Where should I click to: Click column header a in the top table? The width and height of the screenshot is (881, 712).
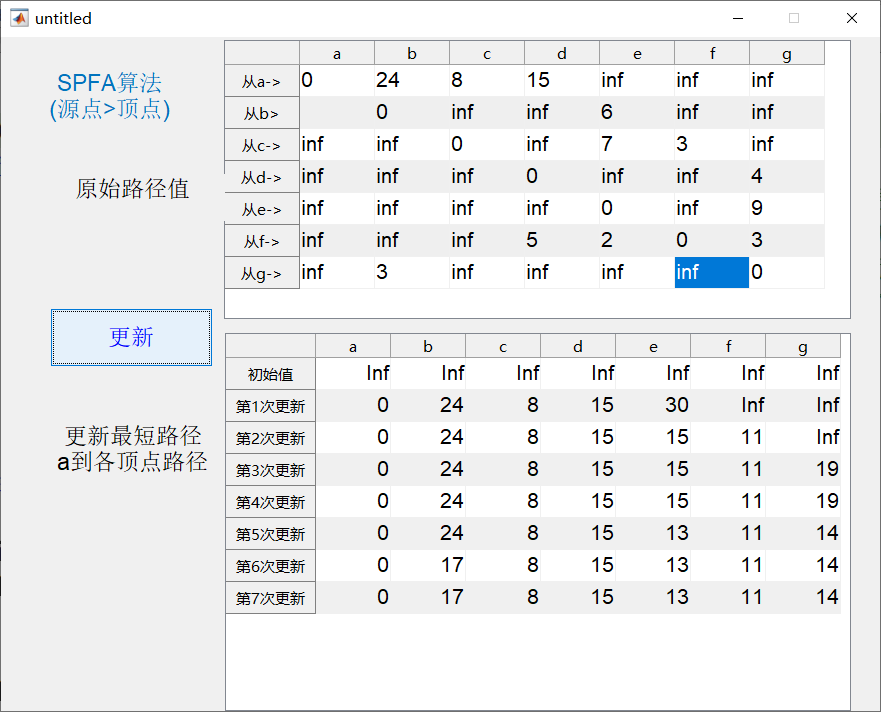pos(336,52)
